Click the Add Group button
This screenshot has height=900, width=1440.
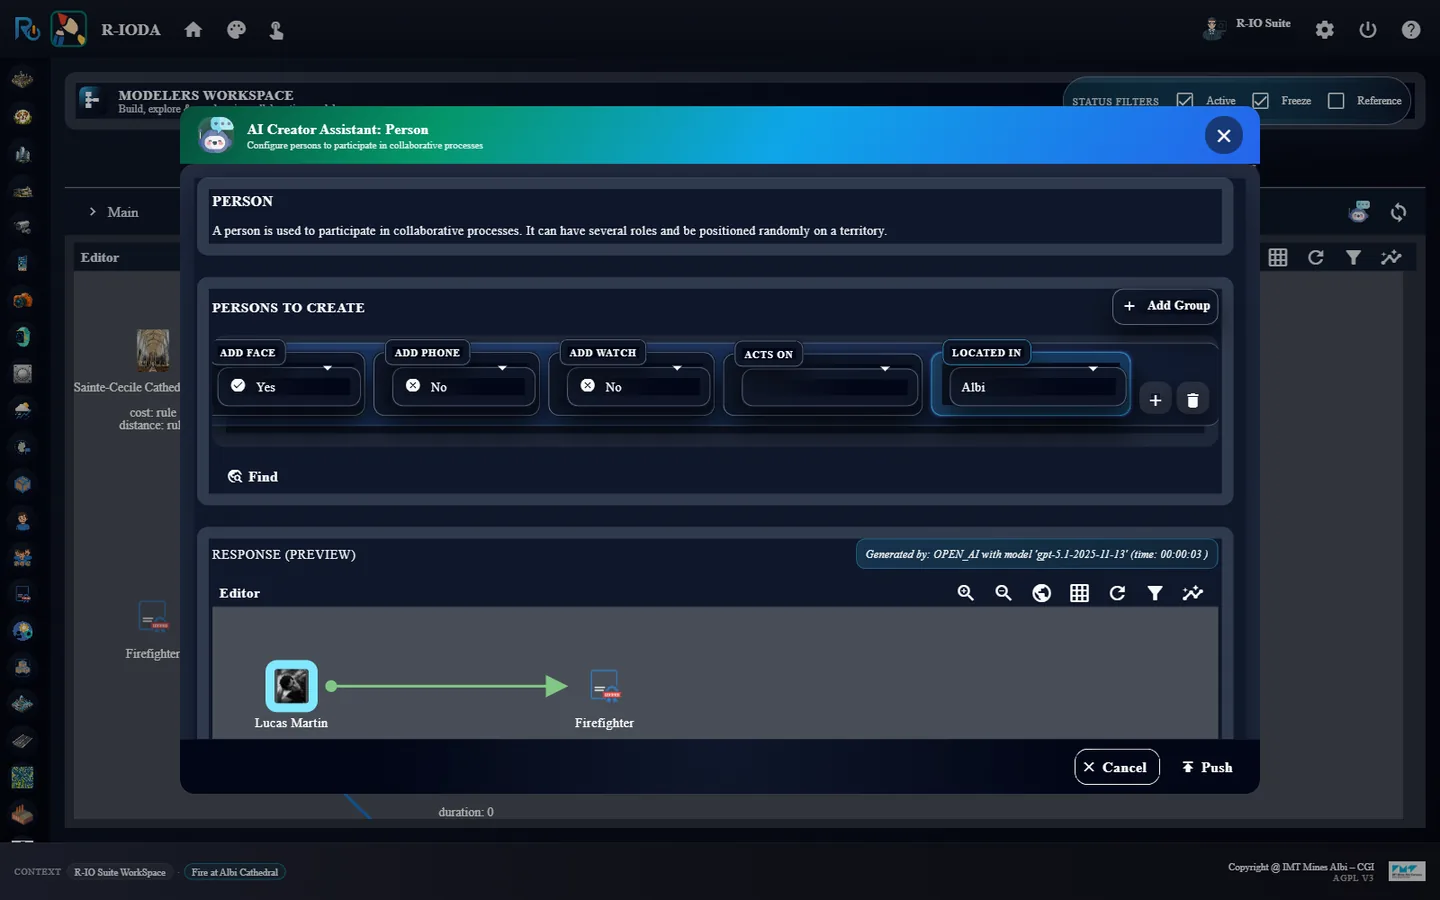1165,306
